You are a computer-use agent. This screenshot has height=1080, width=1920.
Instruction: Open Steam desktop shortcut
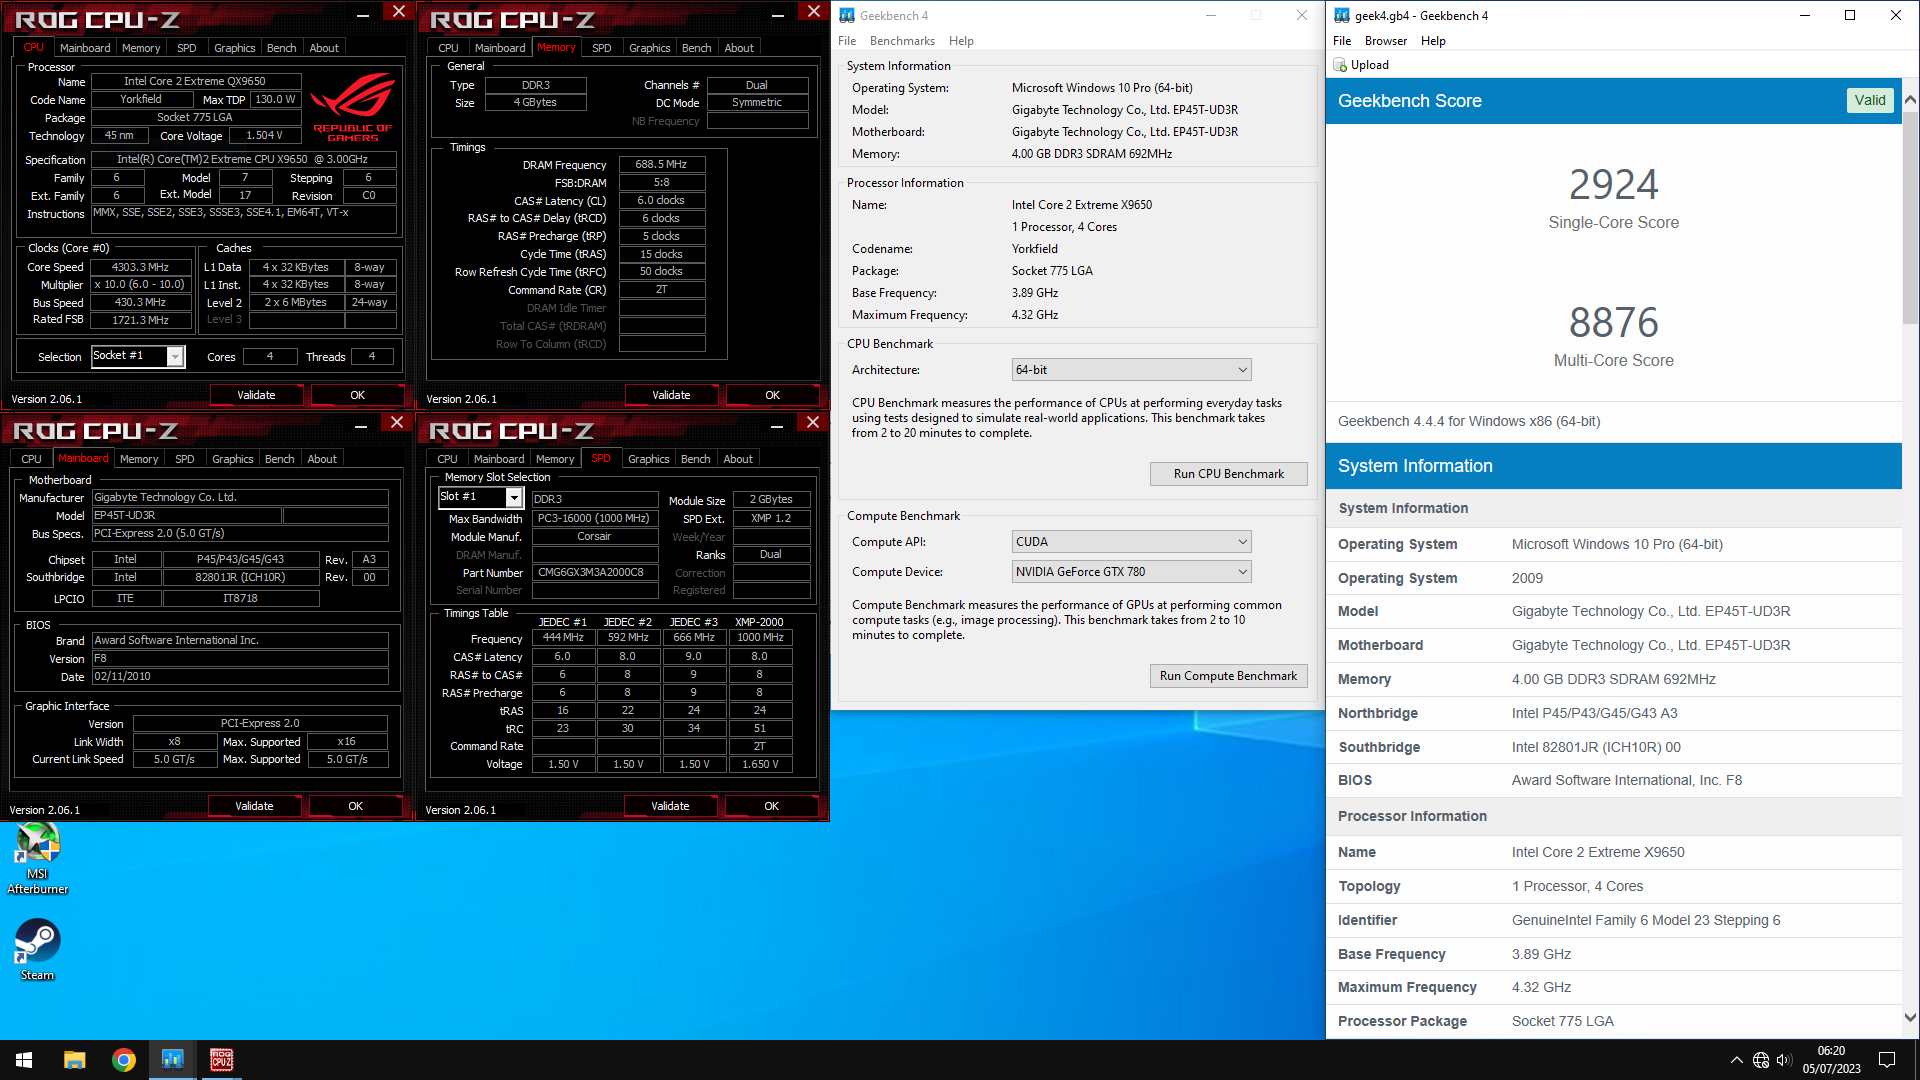click(x=37, y=949)
